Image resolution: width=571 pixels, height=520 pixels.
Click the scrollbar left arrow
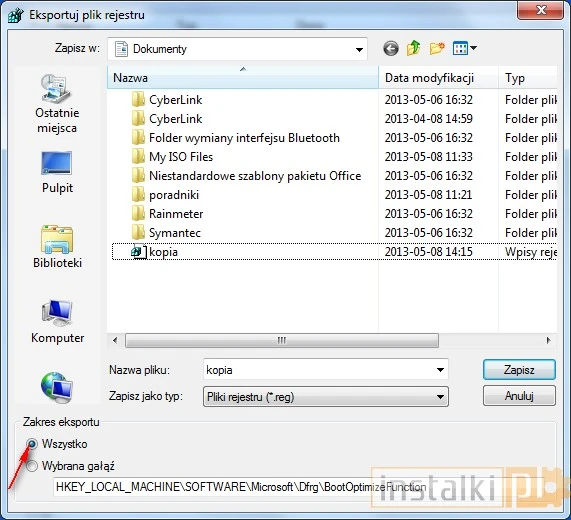point(115,340)
